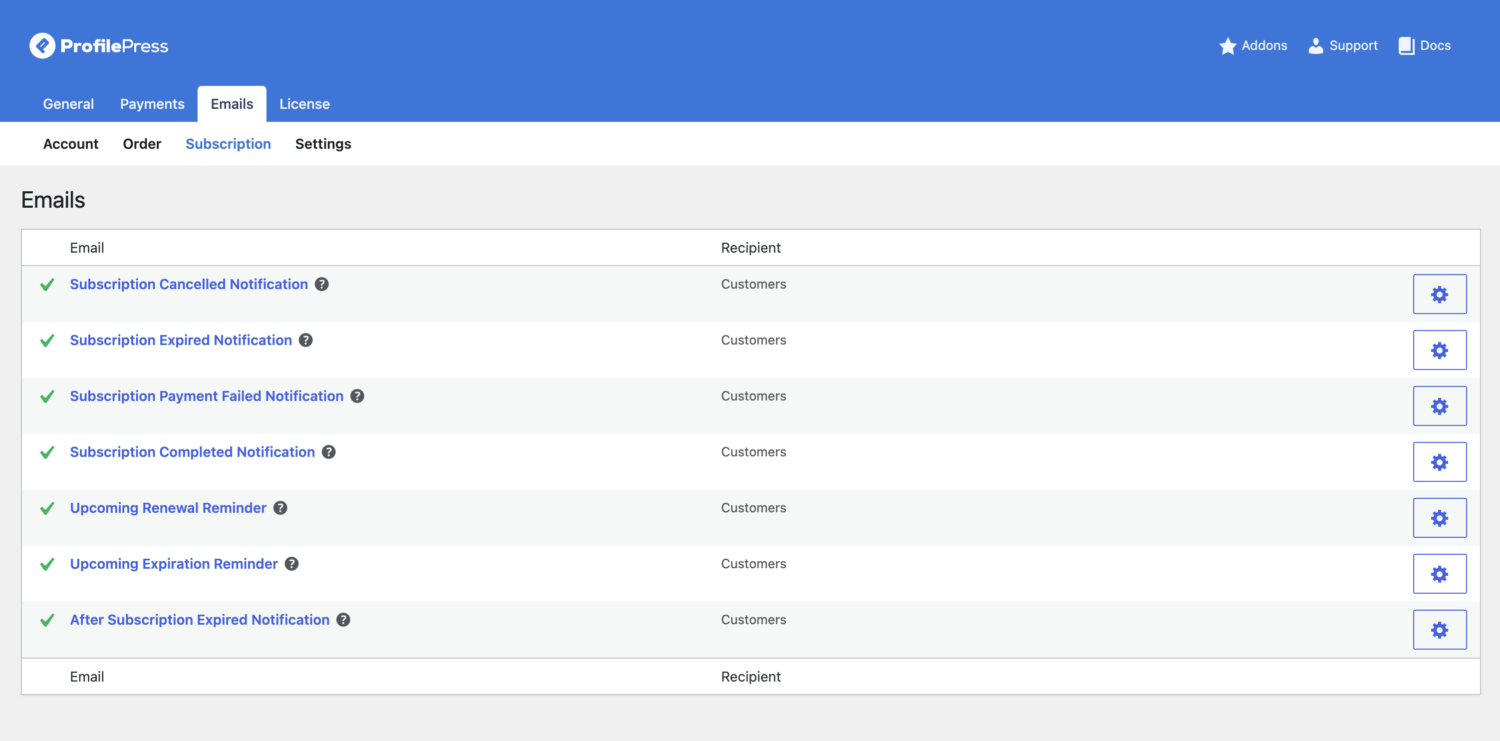Switch to the License tab
1500x741 pixels.
point(304,104)
